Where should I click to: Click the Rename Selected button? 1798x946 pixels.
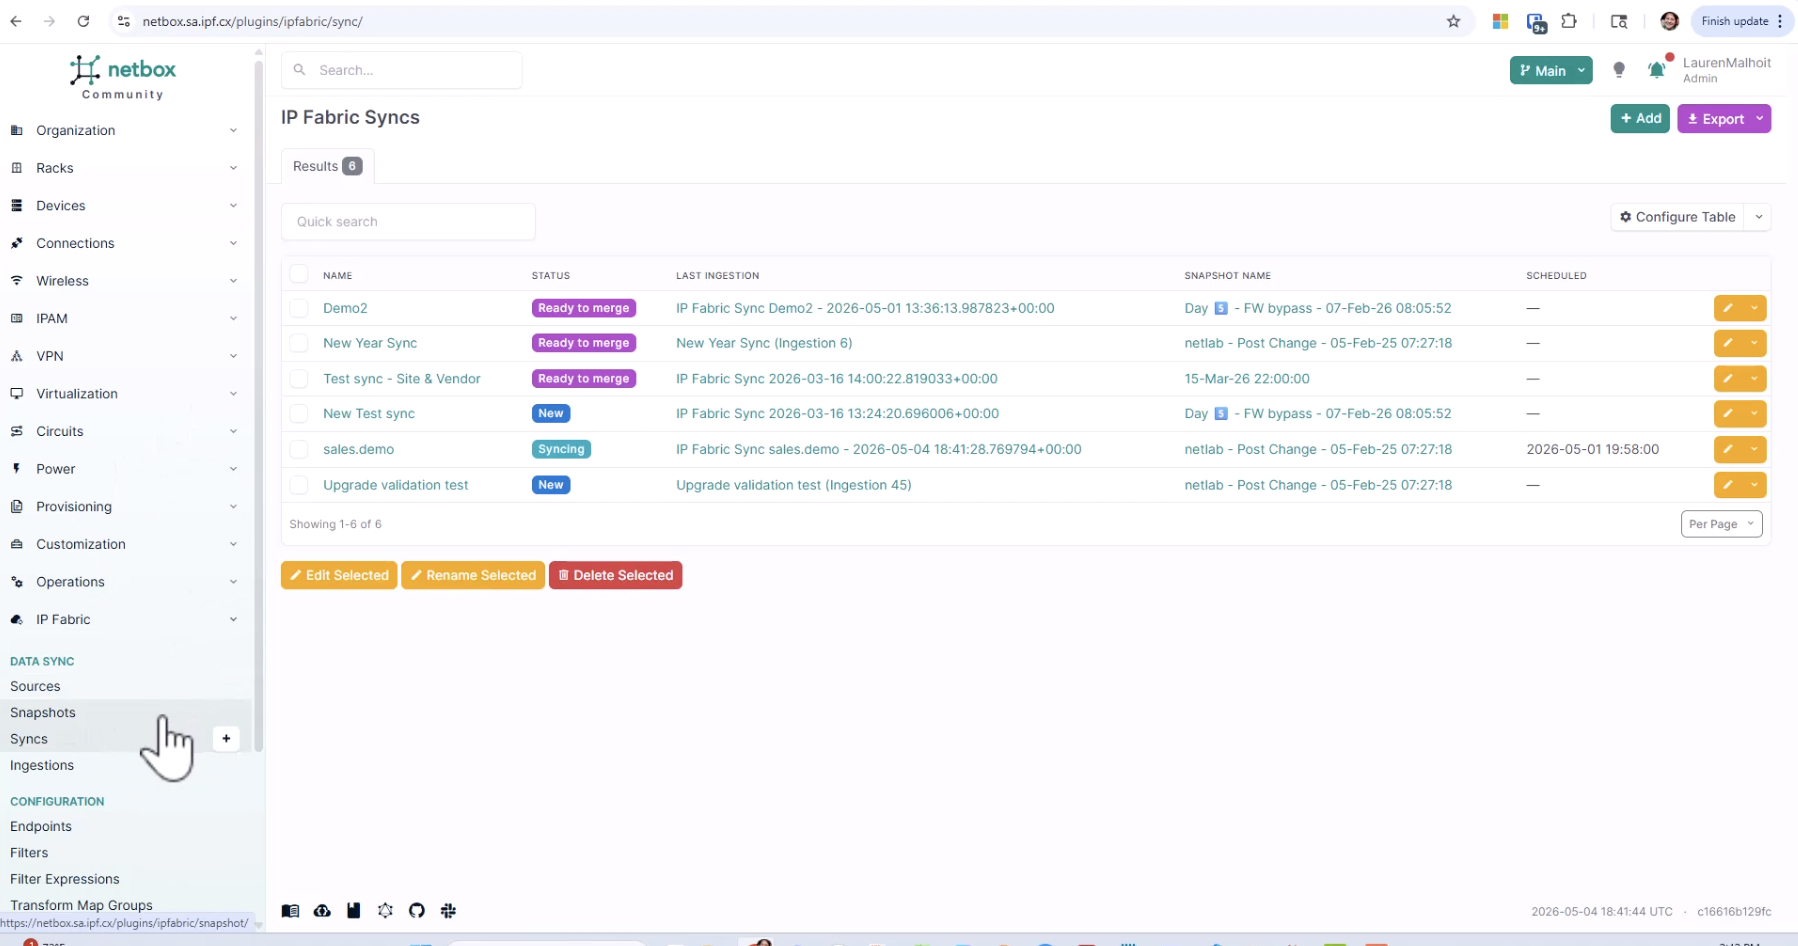473,575
